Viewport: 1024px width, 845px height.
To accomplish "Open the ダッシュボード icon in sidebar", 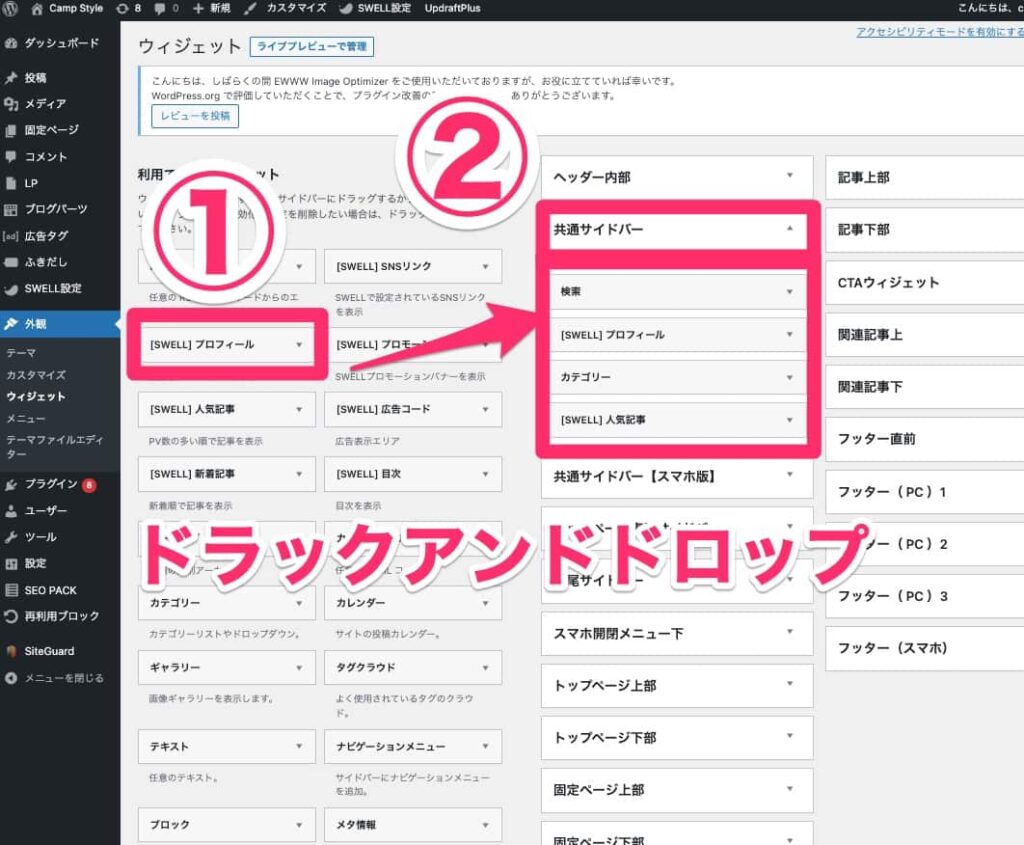I will (x=11, y=44).
